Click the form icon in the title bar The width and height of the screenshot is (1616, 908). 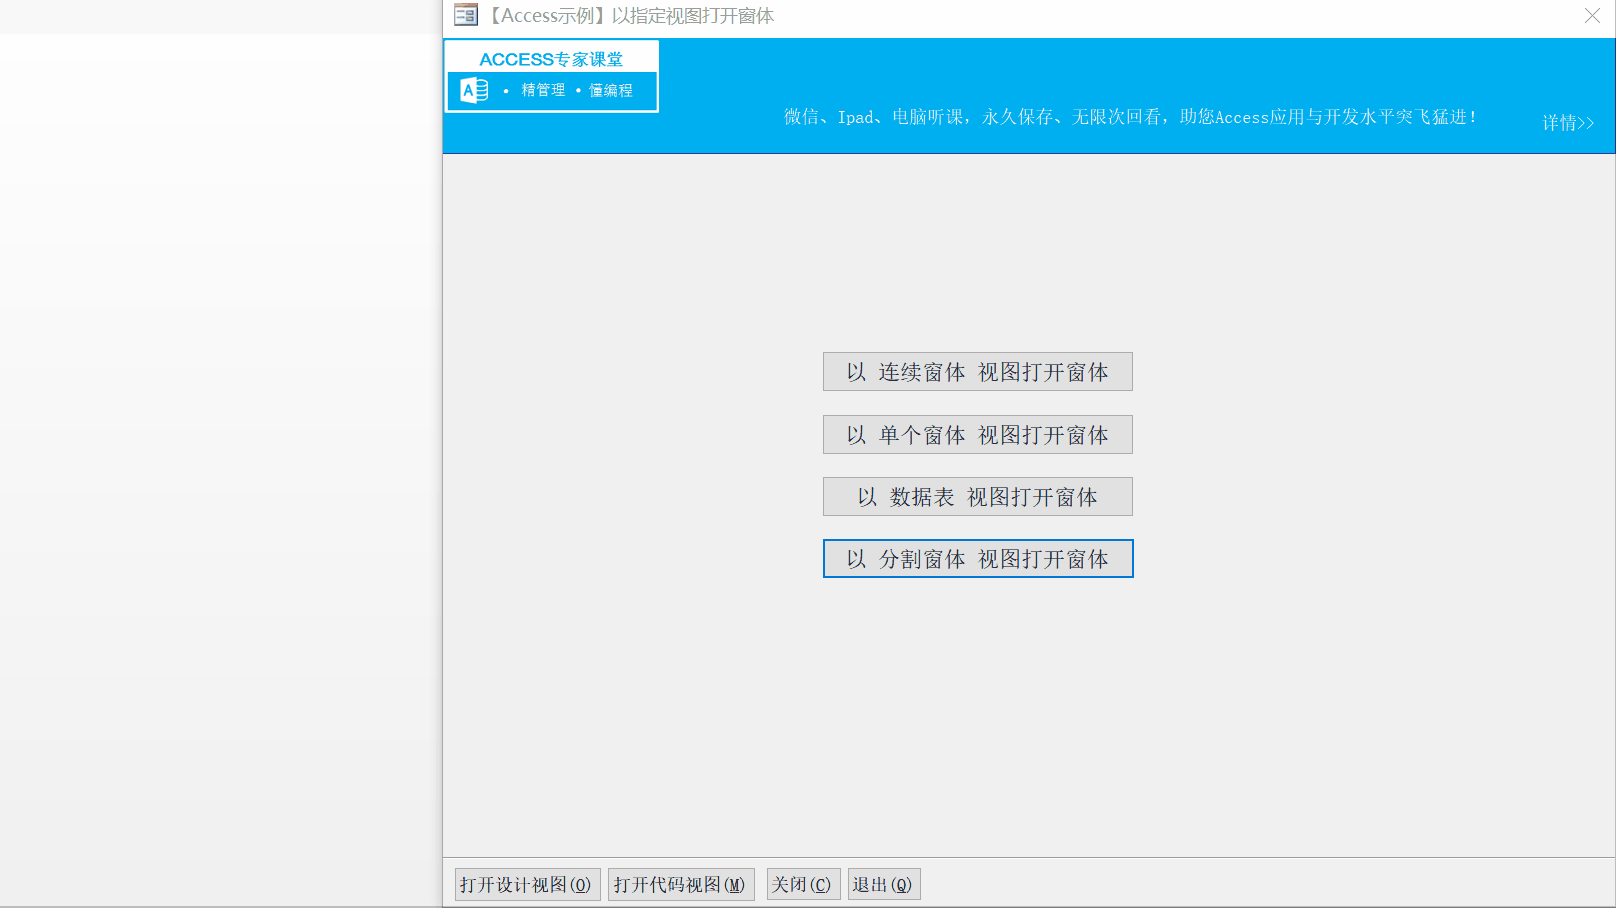click(466, 15)
